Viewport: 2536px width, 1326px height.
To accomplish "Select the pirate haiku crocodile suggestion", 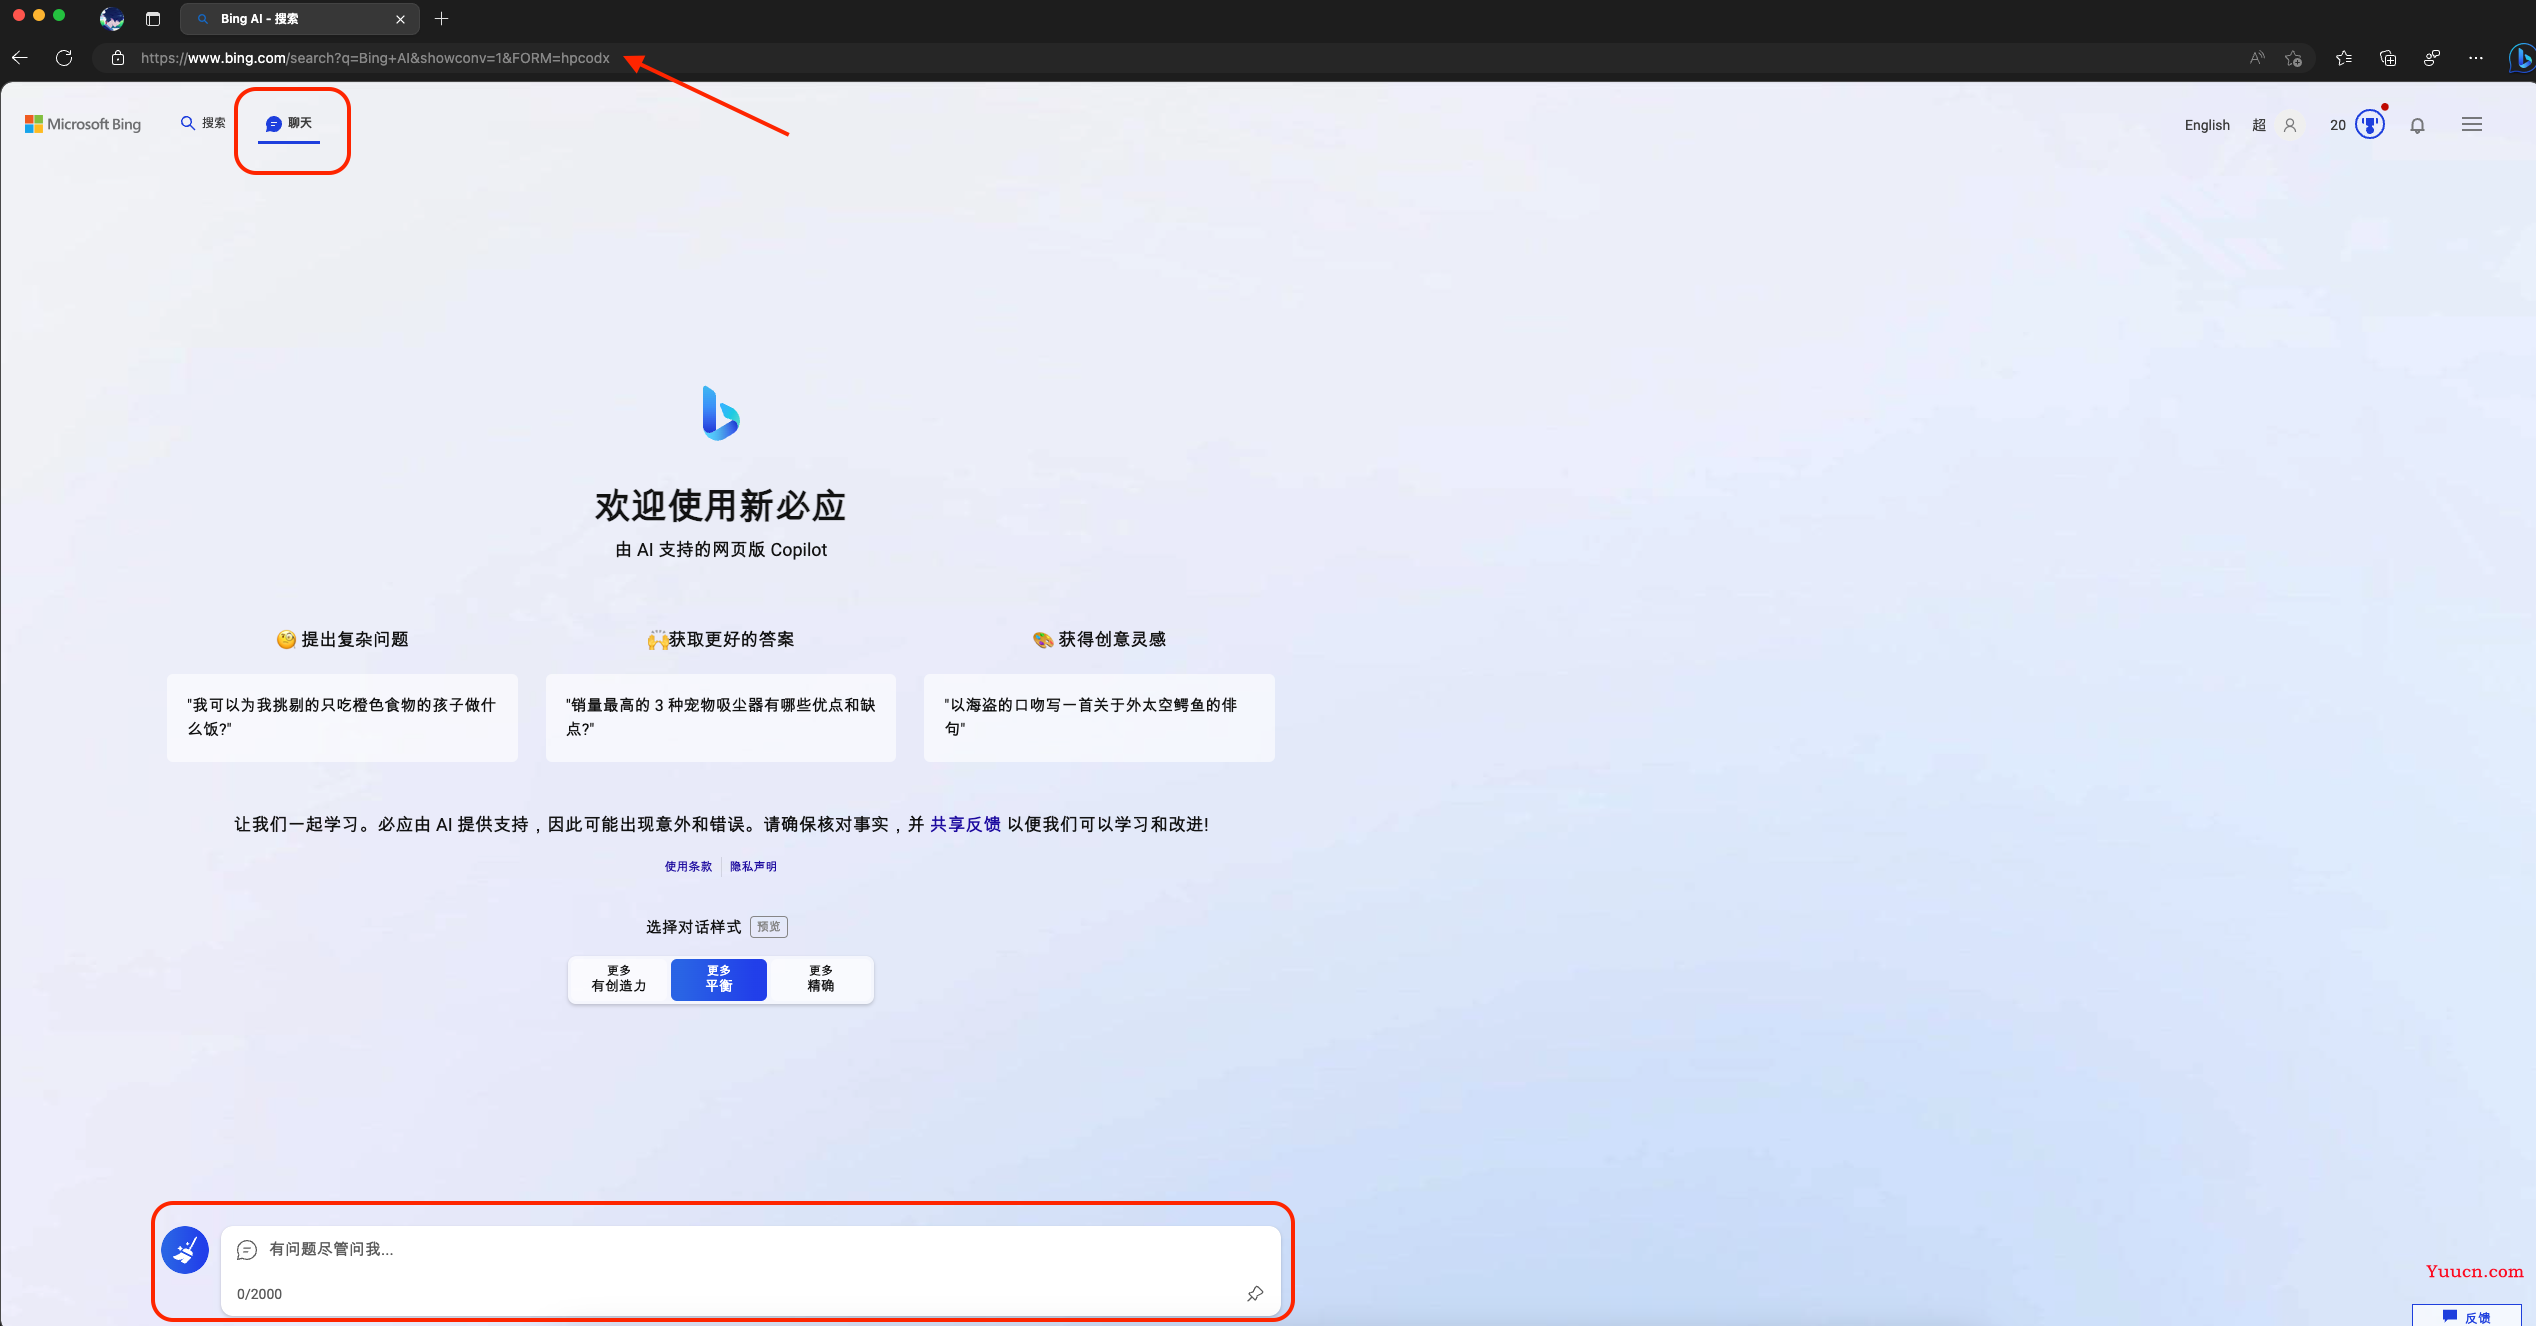I will click(1099, 718).
